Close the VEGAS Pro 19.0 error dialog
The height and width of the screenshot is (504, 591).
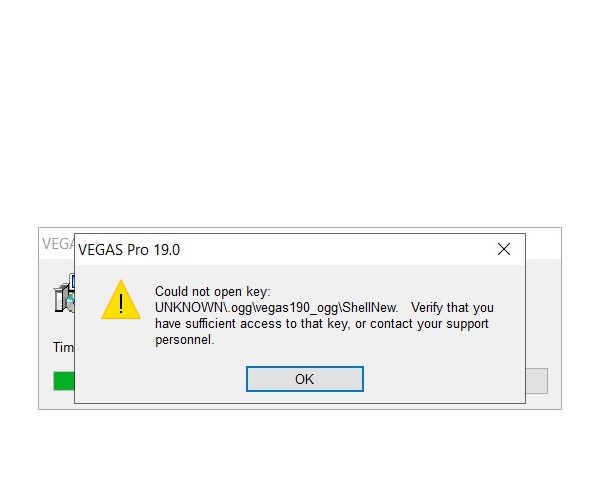504,249
